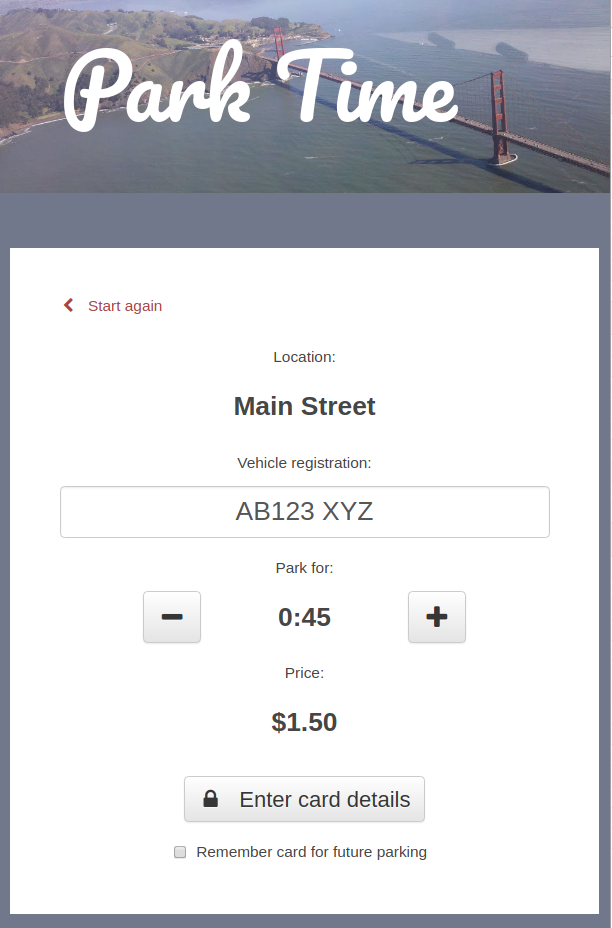The width and height of the screenshot is (612, 928).
Task: Focus the vehicle registration input field
Action: pos(305,512)
